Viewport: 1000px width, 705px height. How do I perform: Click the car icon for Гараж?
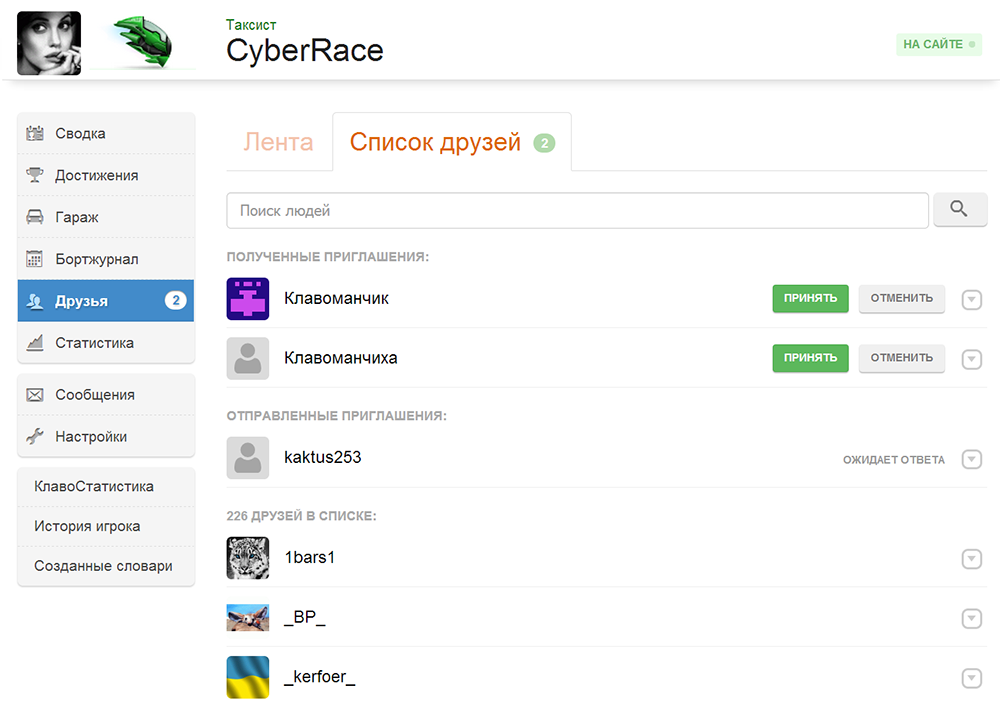point(35,218)
